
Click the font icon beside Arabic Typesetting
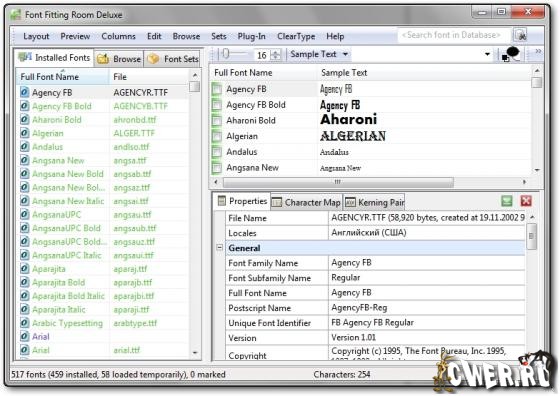(x=24, y=323)
